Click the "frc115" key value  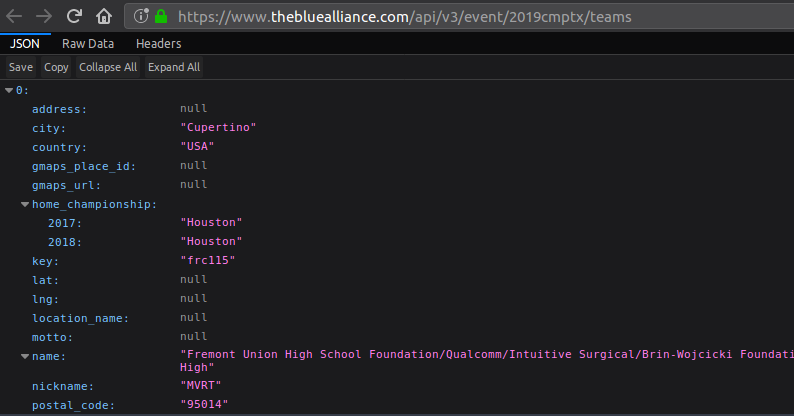pos(207,261)
